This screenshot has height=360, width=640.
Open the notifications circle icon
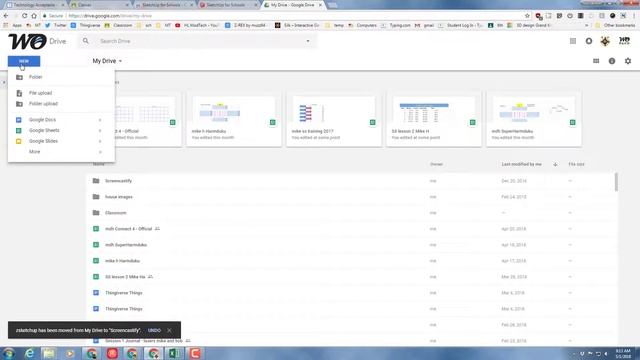pos(589,41)
